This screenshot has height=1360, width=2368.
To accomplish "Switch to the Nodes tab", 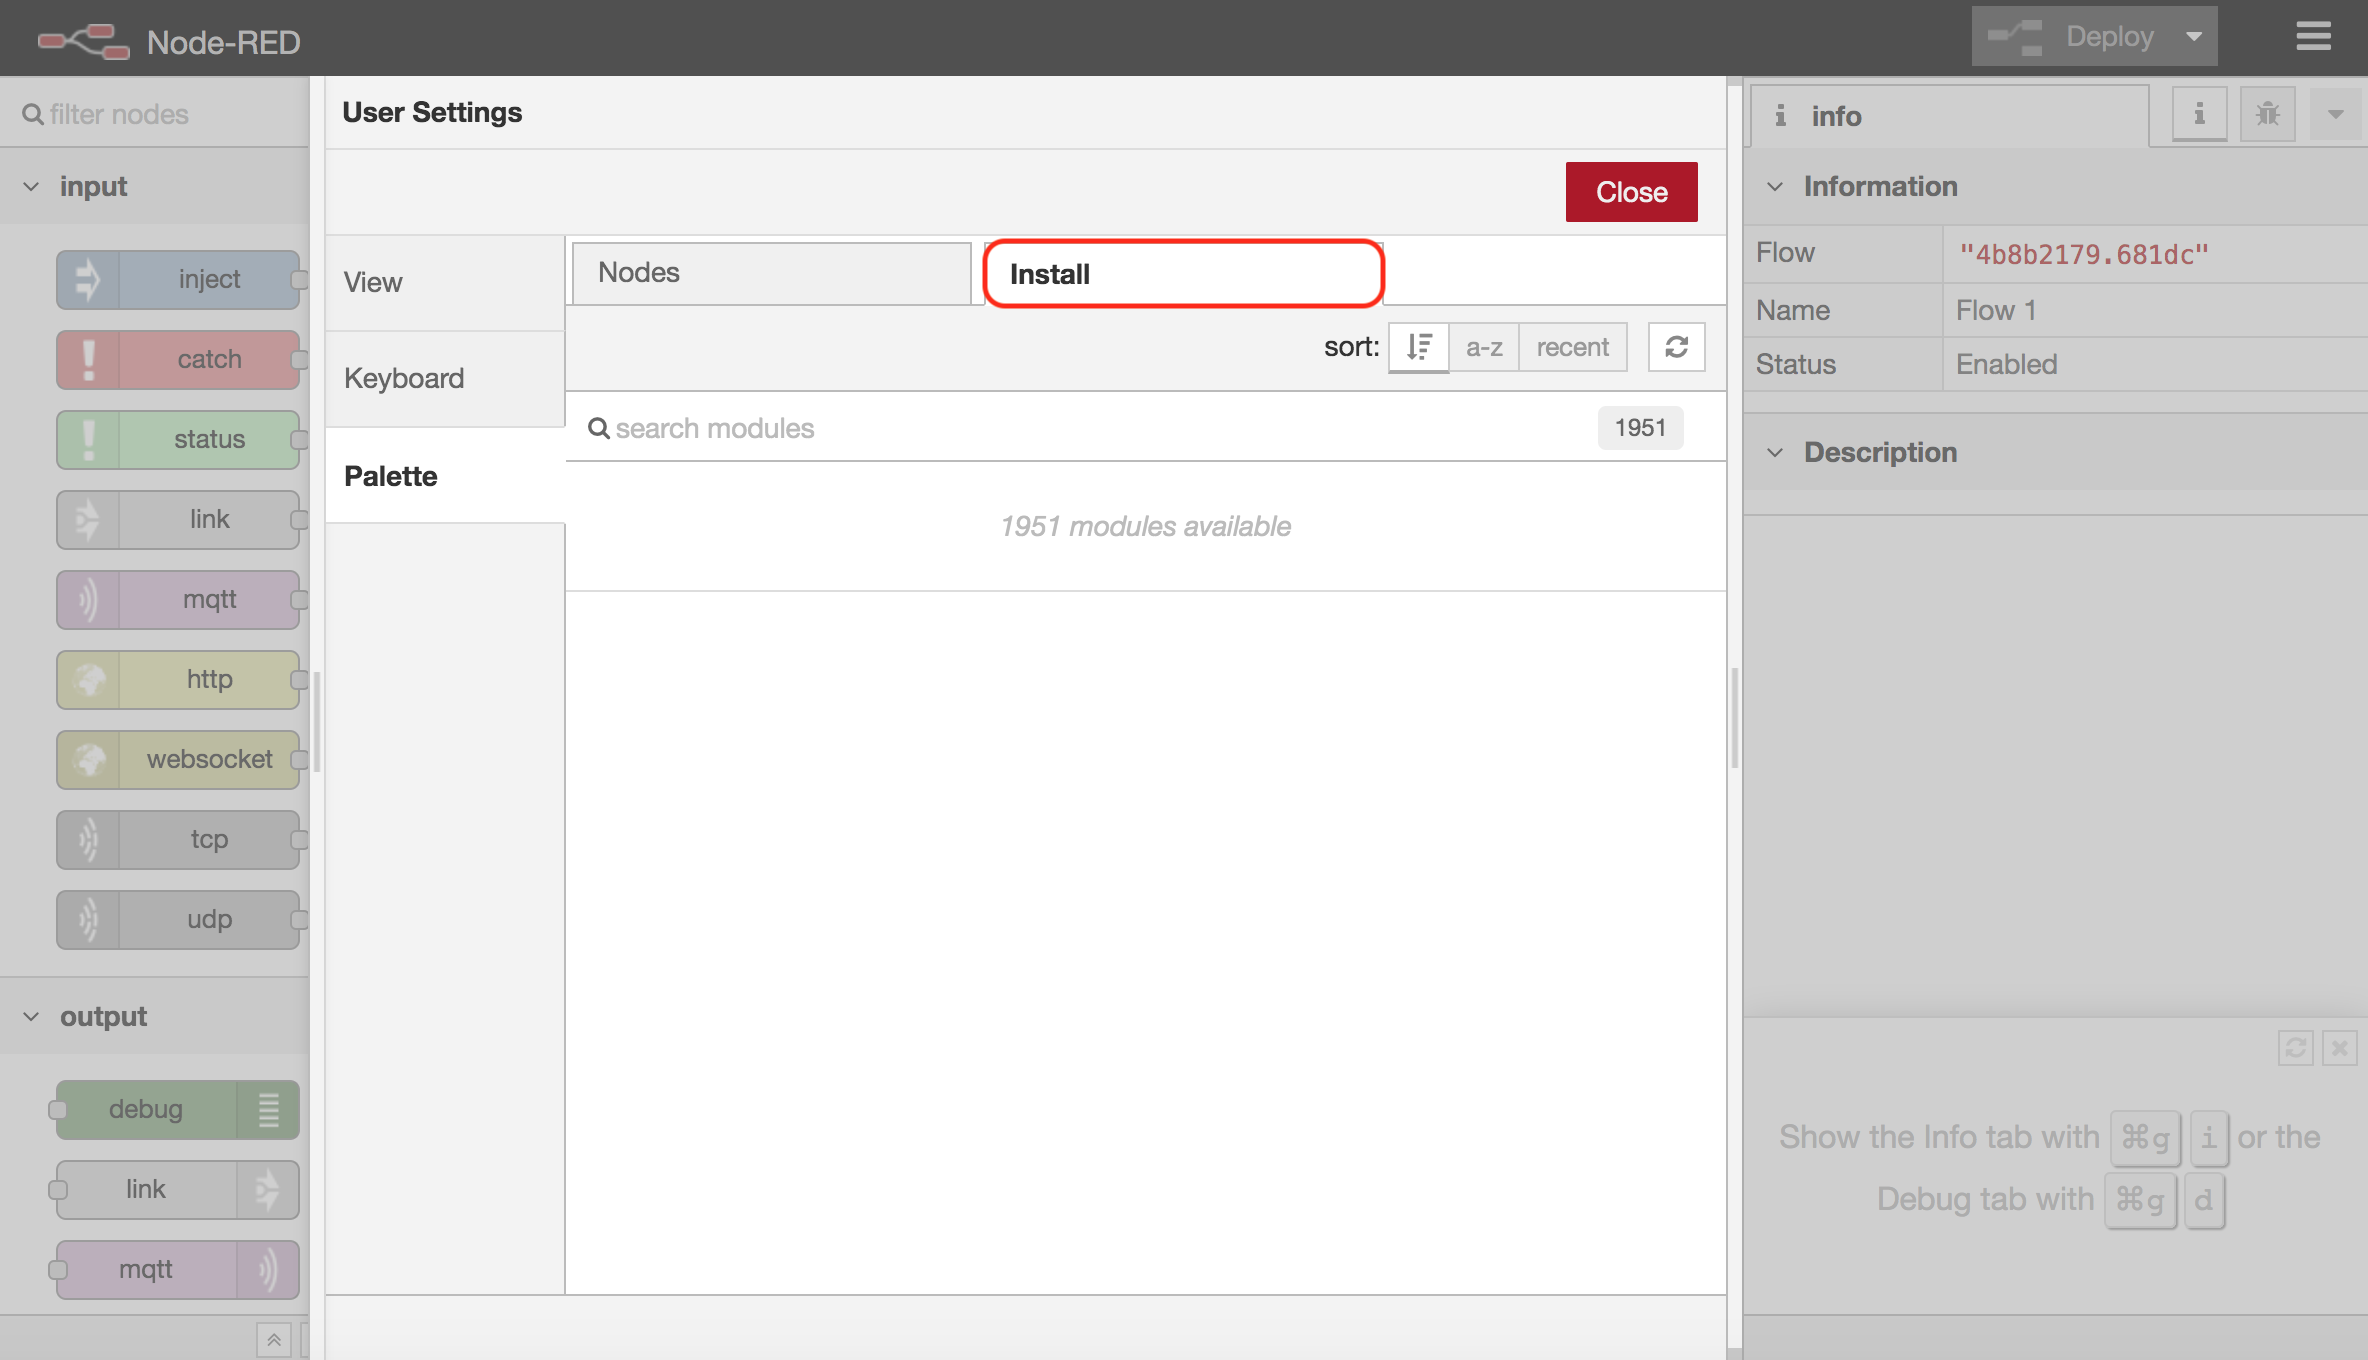I will (772, 273).
